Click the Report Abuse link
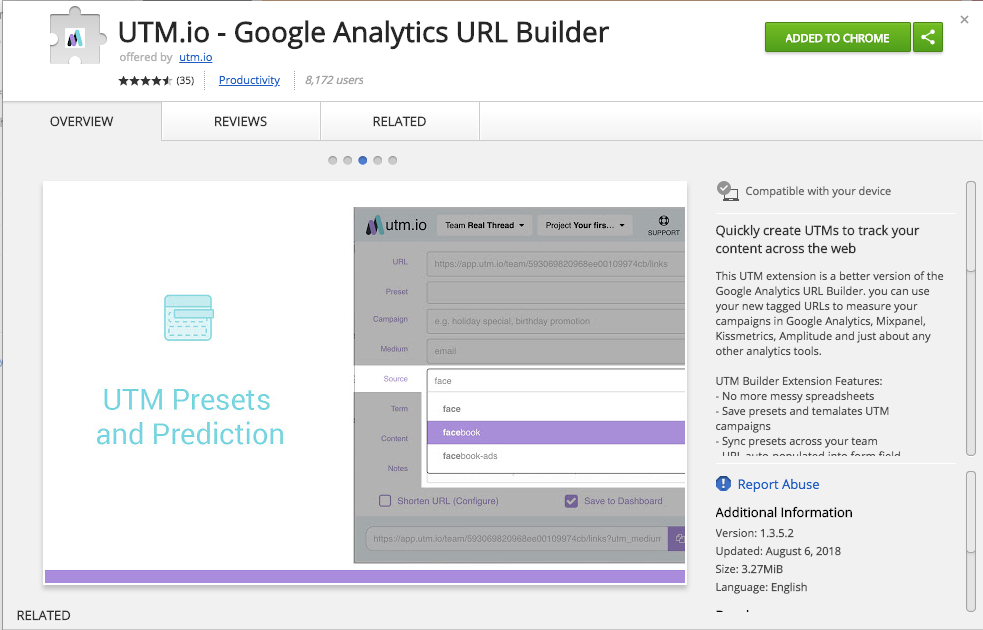The height and width of the screenshot is (630, 983). coord(778,484)
